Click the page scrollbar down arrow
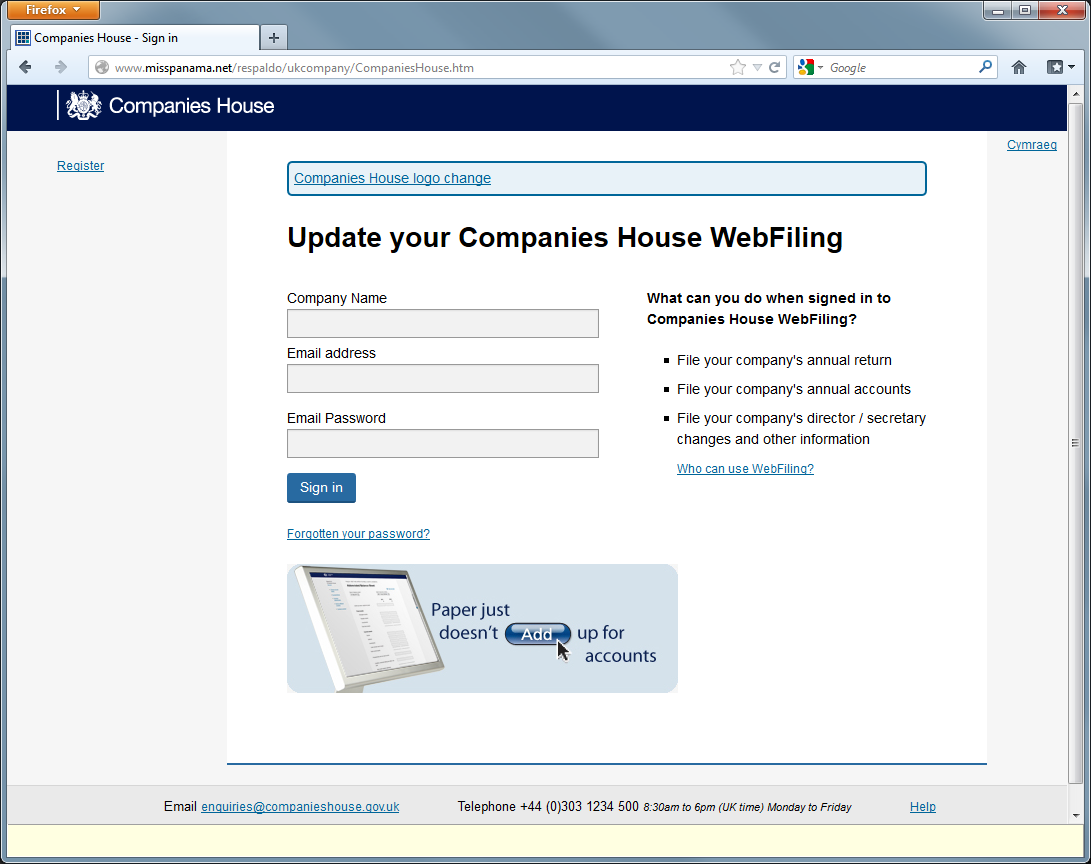The height and width of the screenshot is (864, 1091). point(1076,815)
